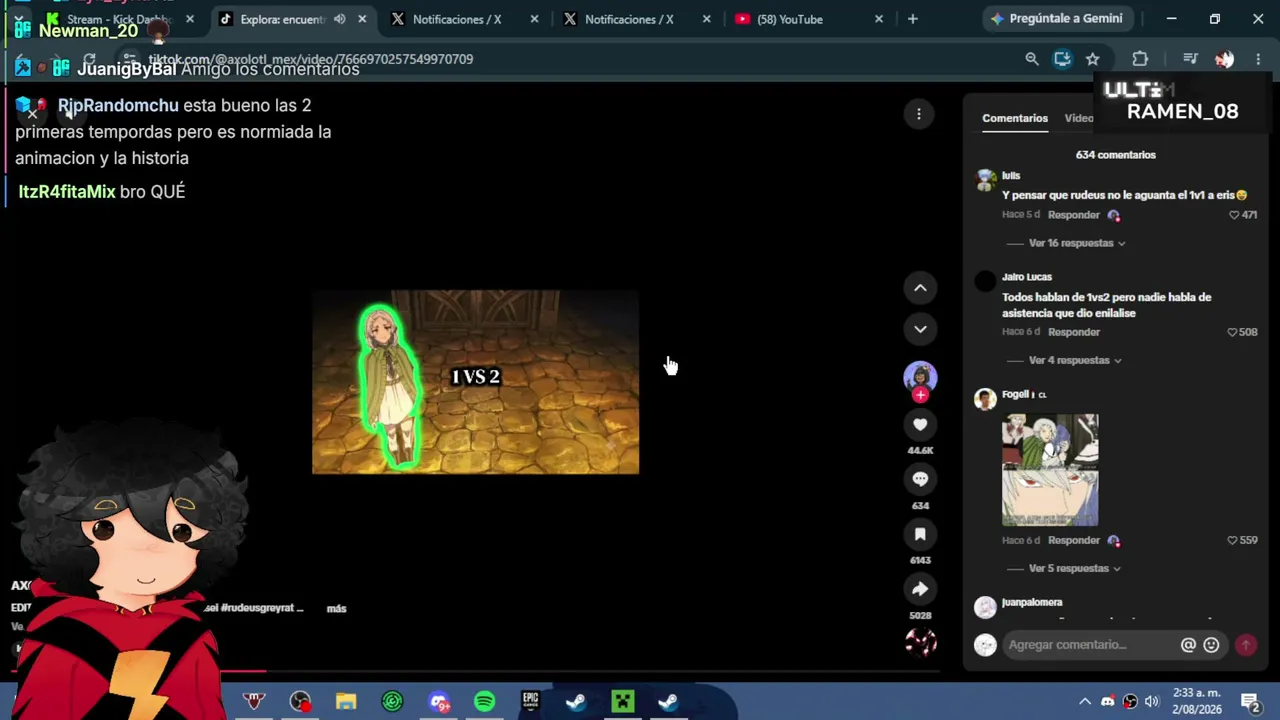Save the video with the bookmark icon
The width and height of the screenshot is (1280, 720).
click(920, 534)
